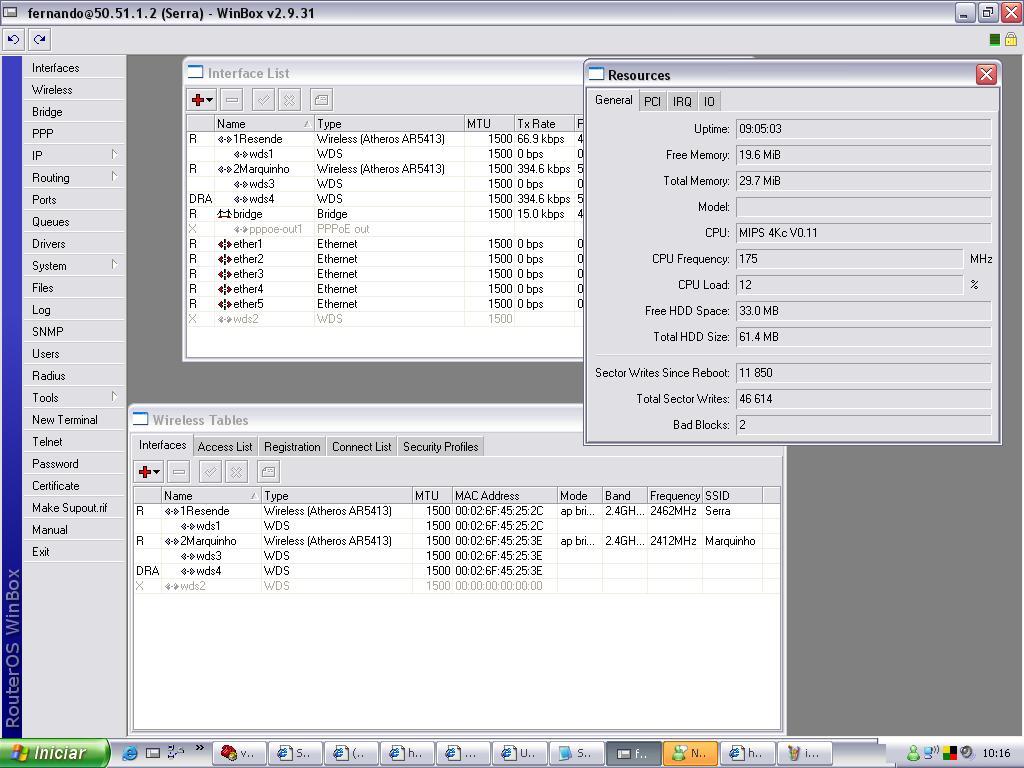The height and width of the screenshot is (768, 1024).
Task: Click the Redo arrow in the toolbar
Action: (x=39, y=40)
